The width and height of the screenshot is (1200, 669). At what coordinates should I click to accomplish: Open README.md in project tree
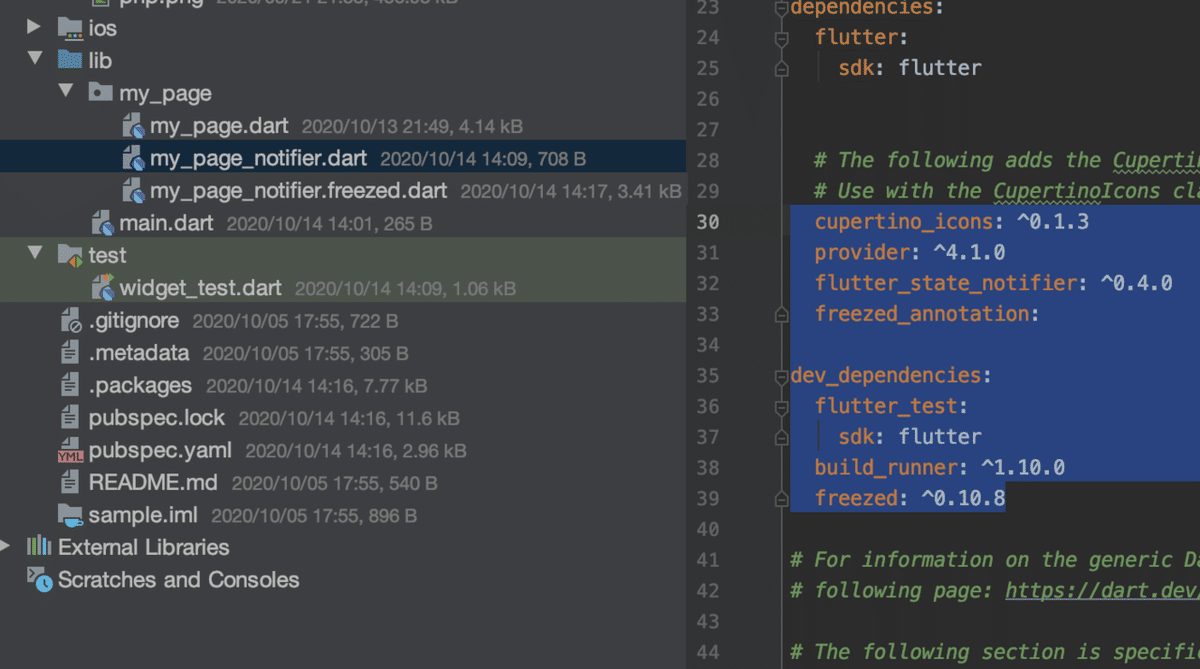point(152,482)
